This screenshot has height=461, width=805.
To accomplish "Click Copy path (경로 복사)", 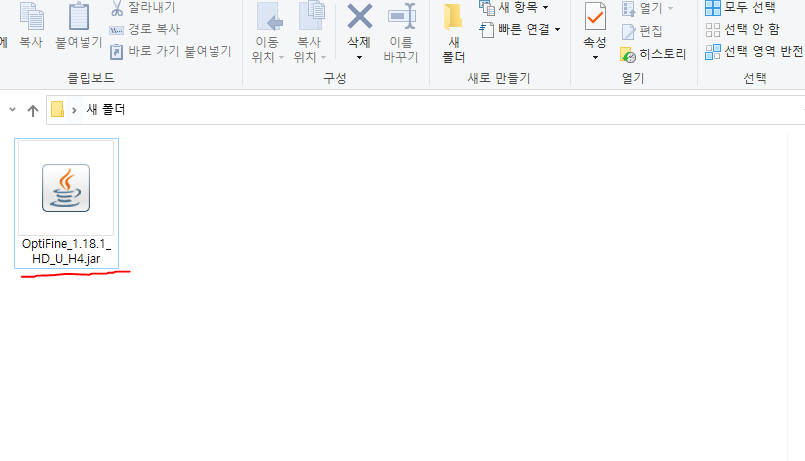I will (x=144, y=29).
